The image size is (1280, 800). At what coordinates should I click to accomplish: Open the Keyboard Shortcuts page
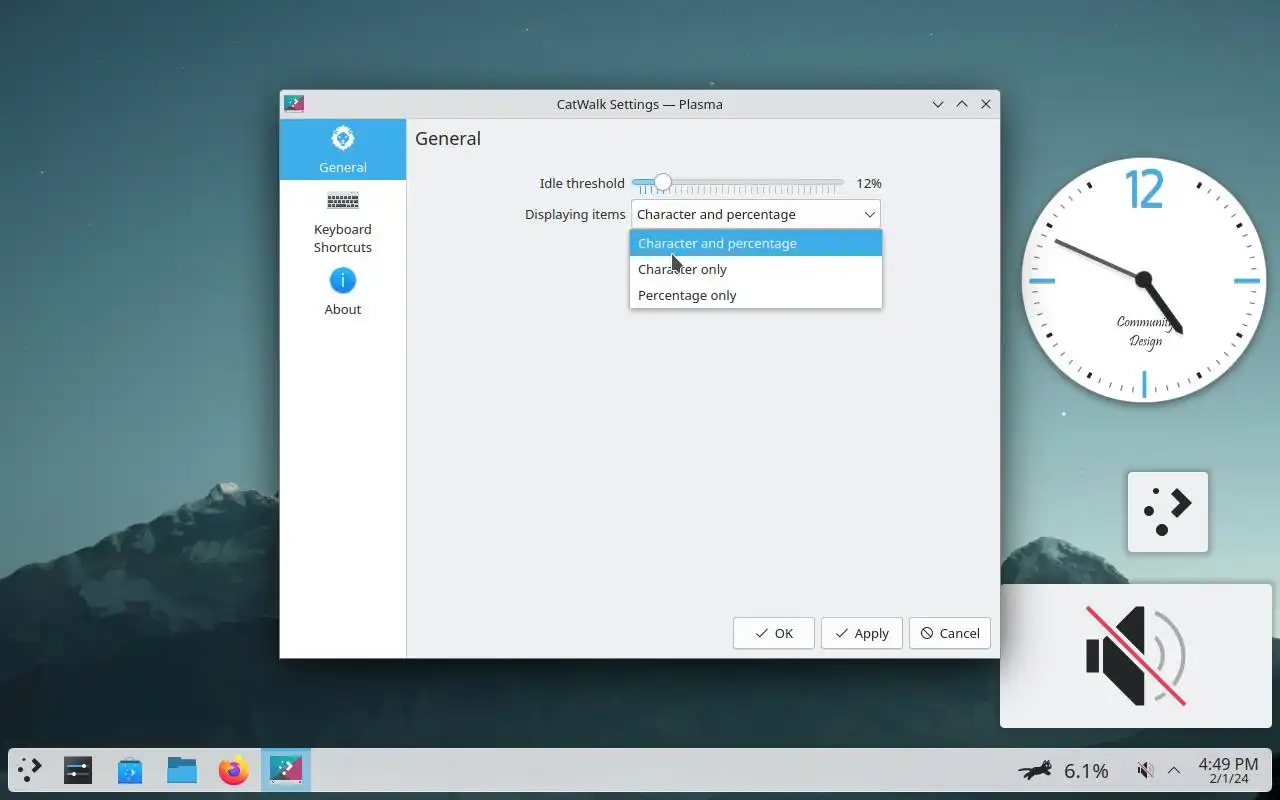pyautogui.click(x=343, y=222)
